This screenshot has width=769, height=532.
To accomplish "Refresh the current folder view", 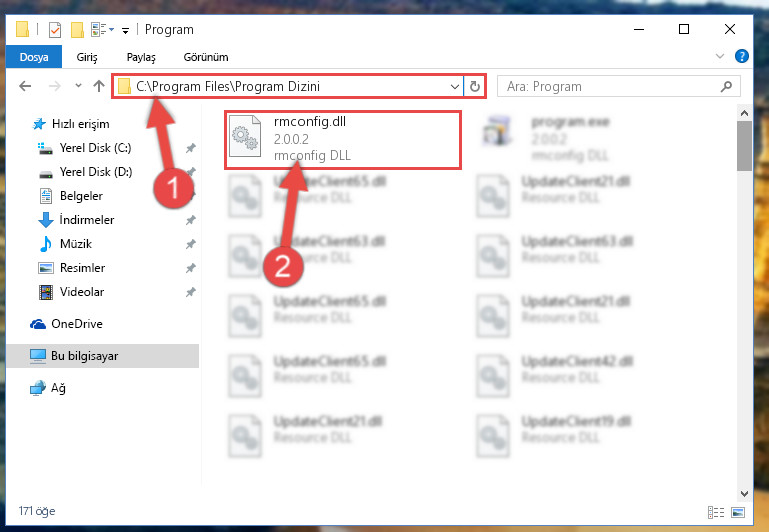I will tap(474, 87).
